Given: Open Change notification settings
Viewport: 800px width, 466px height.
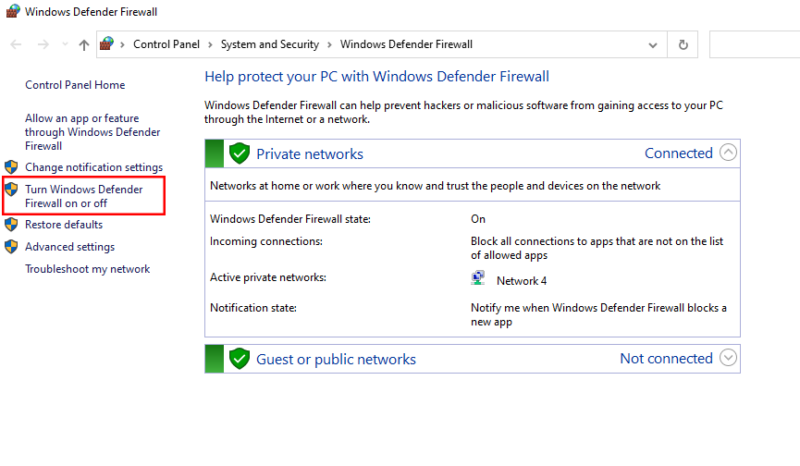Looking at the screenshot, I should [93, 167].
